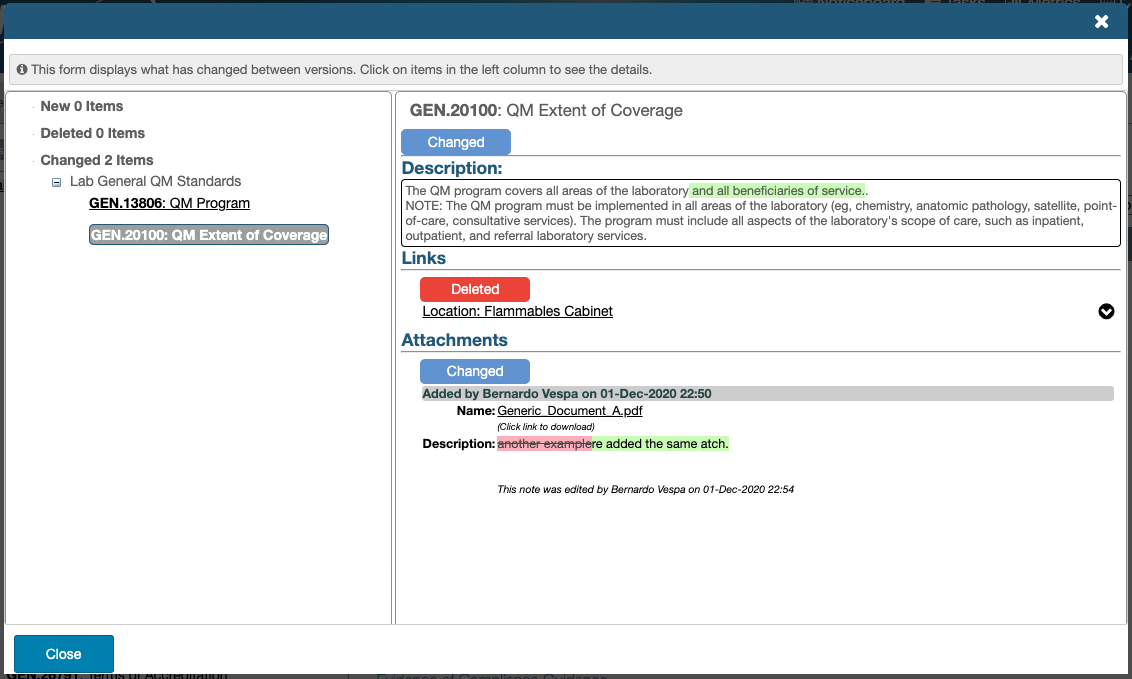The height and width of the screenshot is (679, 1132).
Task: Click the description text box
Action: pos(761,213)
